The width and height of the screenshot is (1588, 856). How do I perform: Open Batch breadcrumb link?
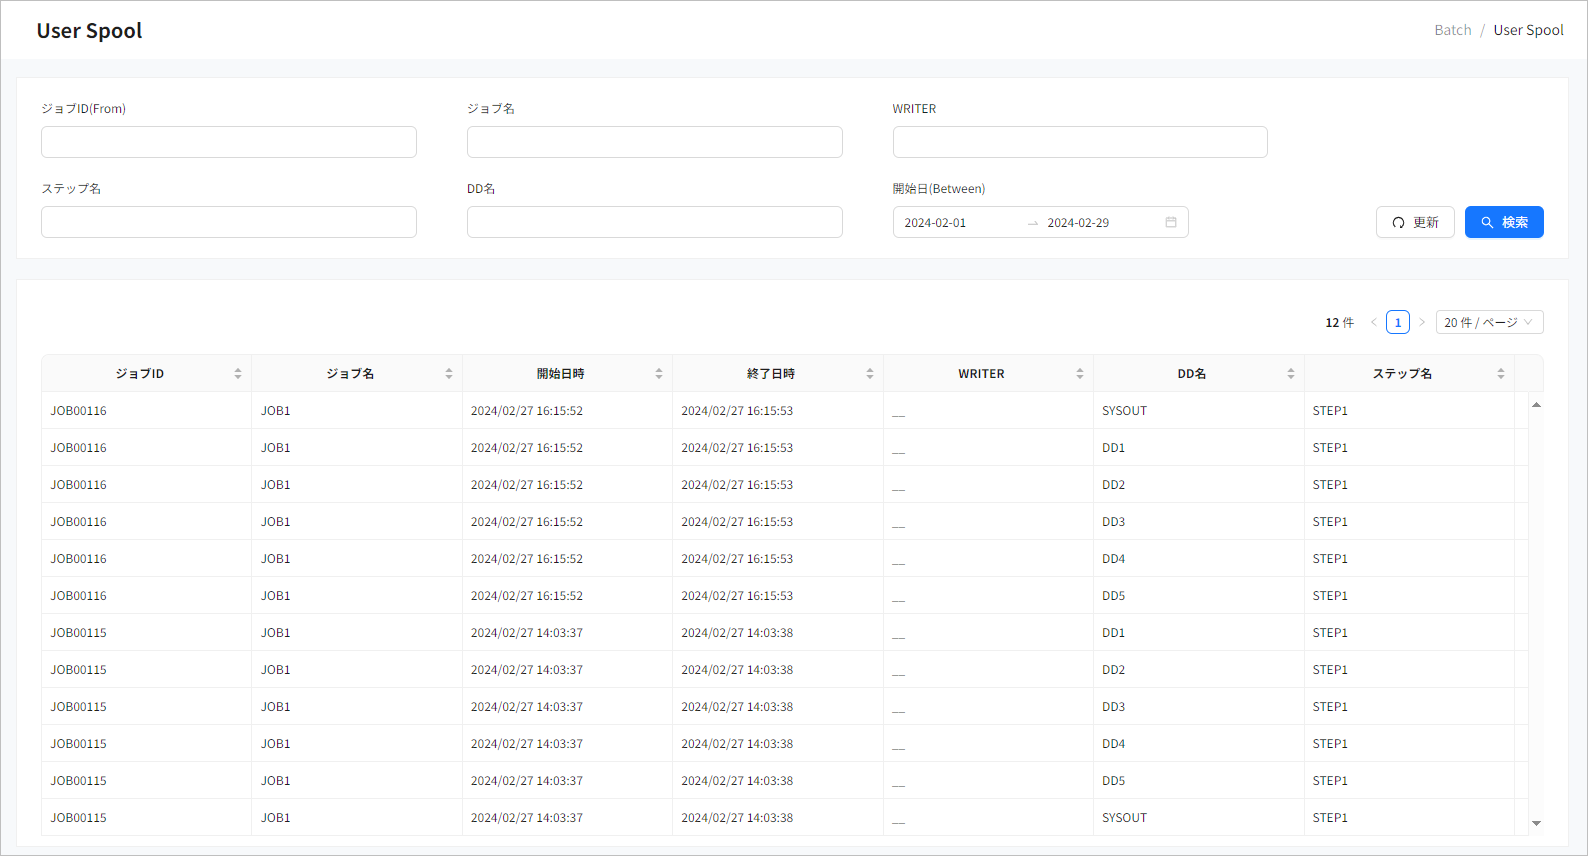[1452, 30]
